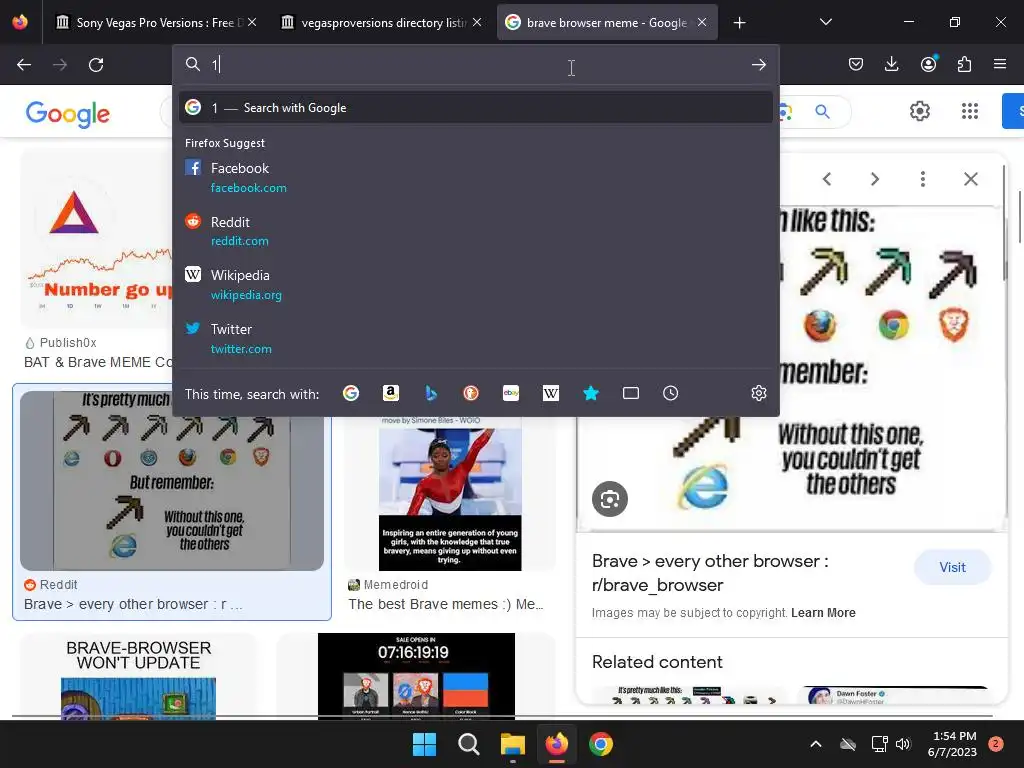Open BRAVE-BROWSER WON'T UPDATE thumbnail

[138, 676]
